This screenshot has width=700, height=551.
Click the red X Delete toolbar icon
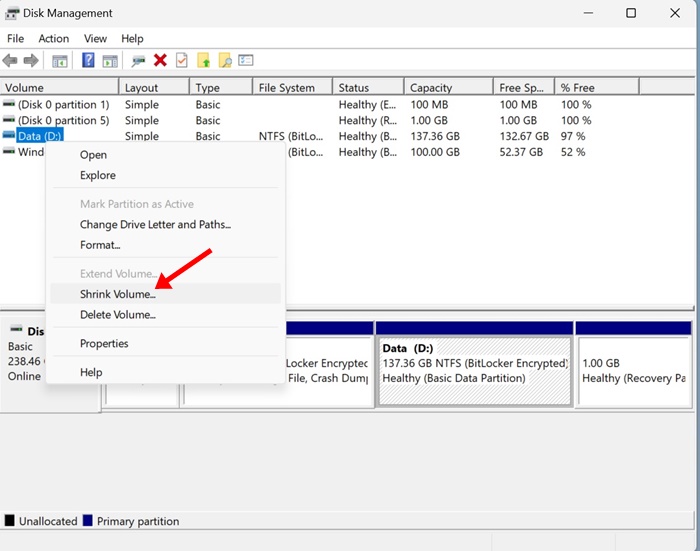160,60
